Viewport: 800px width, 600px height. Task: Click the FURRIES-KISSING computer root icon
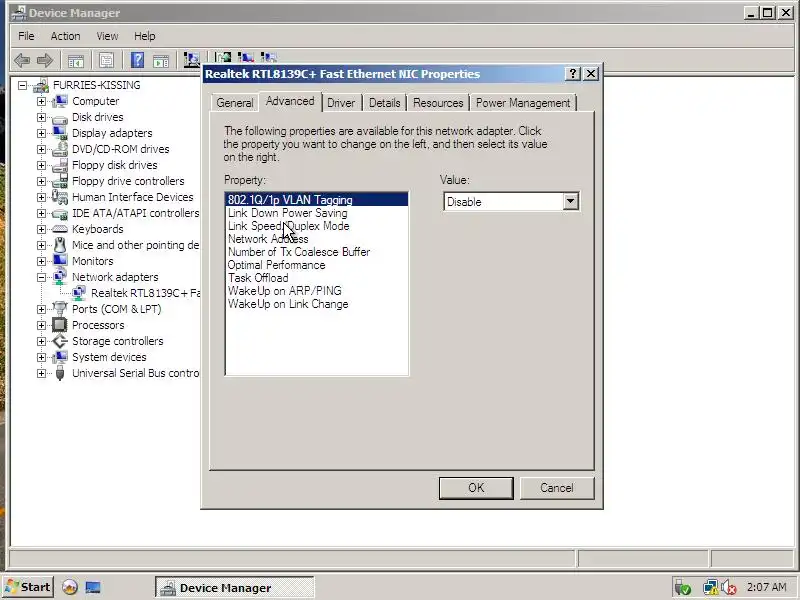coord(41,85)
